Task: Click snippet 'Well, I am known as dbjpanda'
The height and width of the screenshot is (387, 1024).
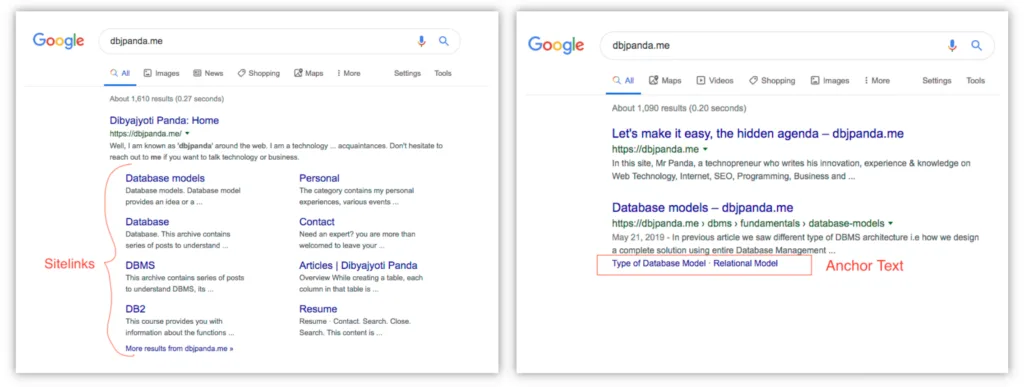Action: click(x=276, y=151)
